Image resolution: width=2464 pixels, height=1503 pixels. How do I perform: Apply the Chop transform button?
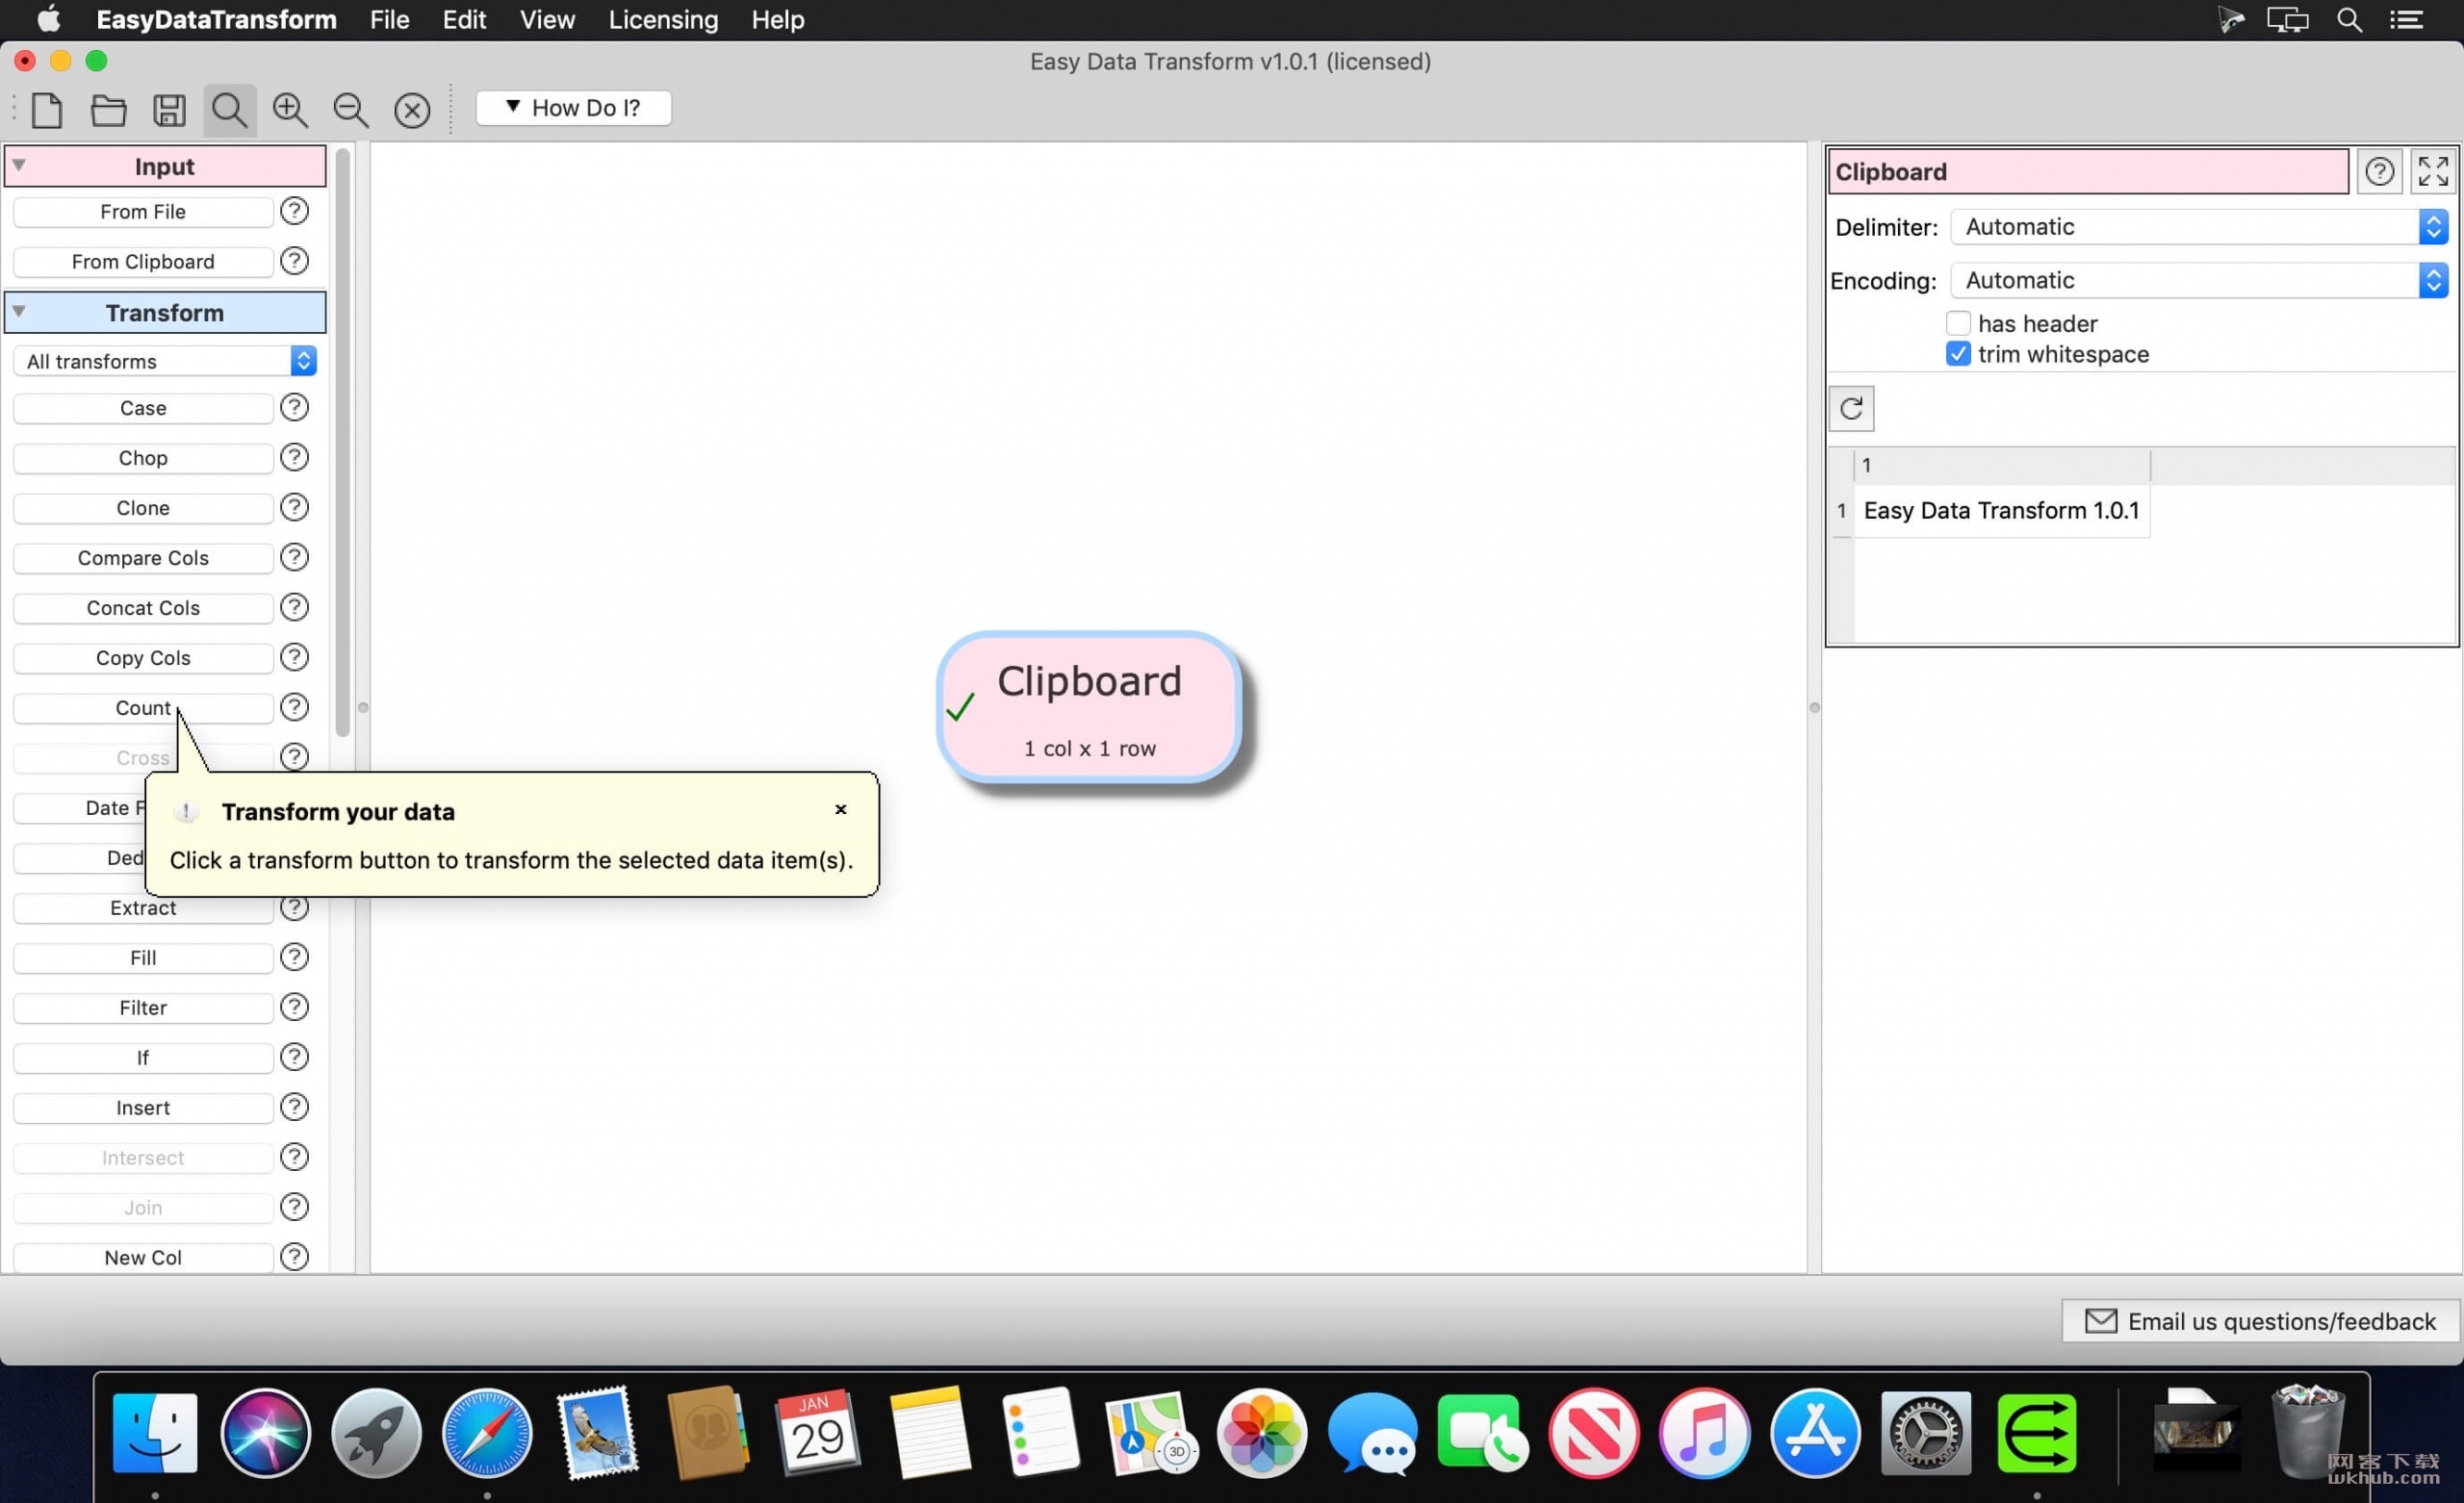tap(143, 457)
